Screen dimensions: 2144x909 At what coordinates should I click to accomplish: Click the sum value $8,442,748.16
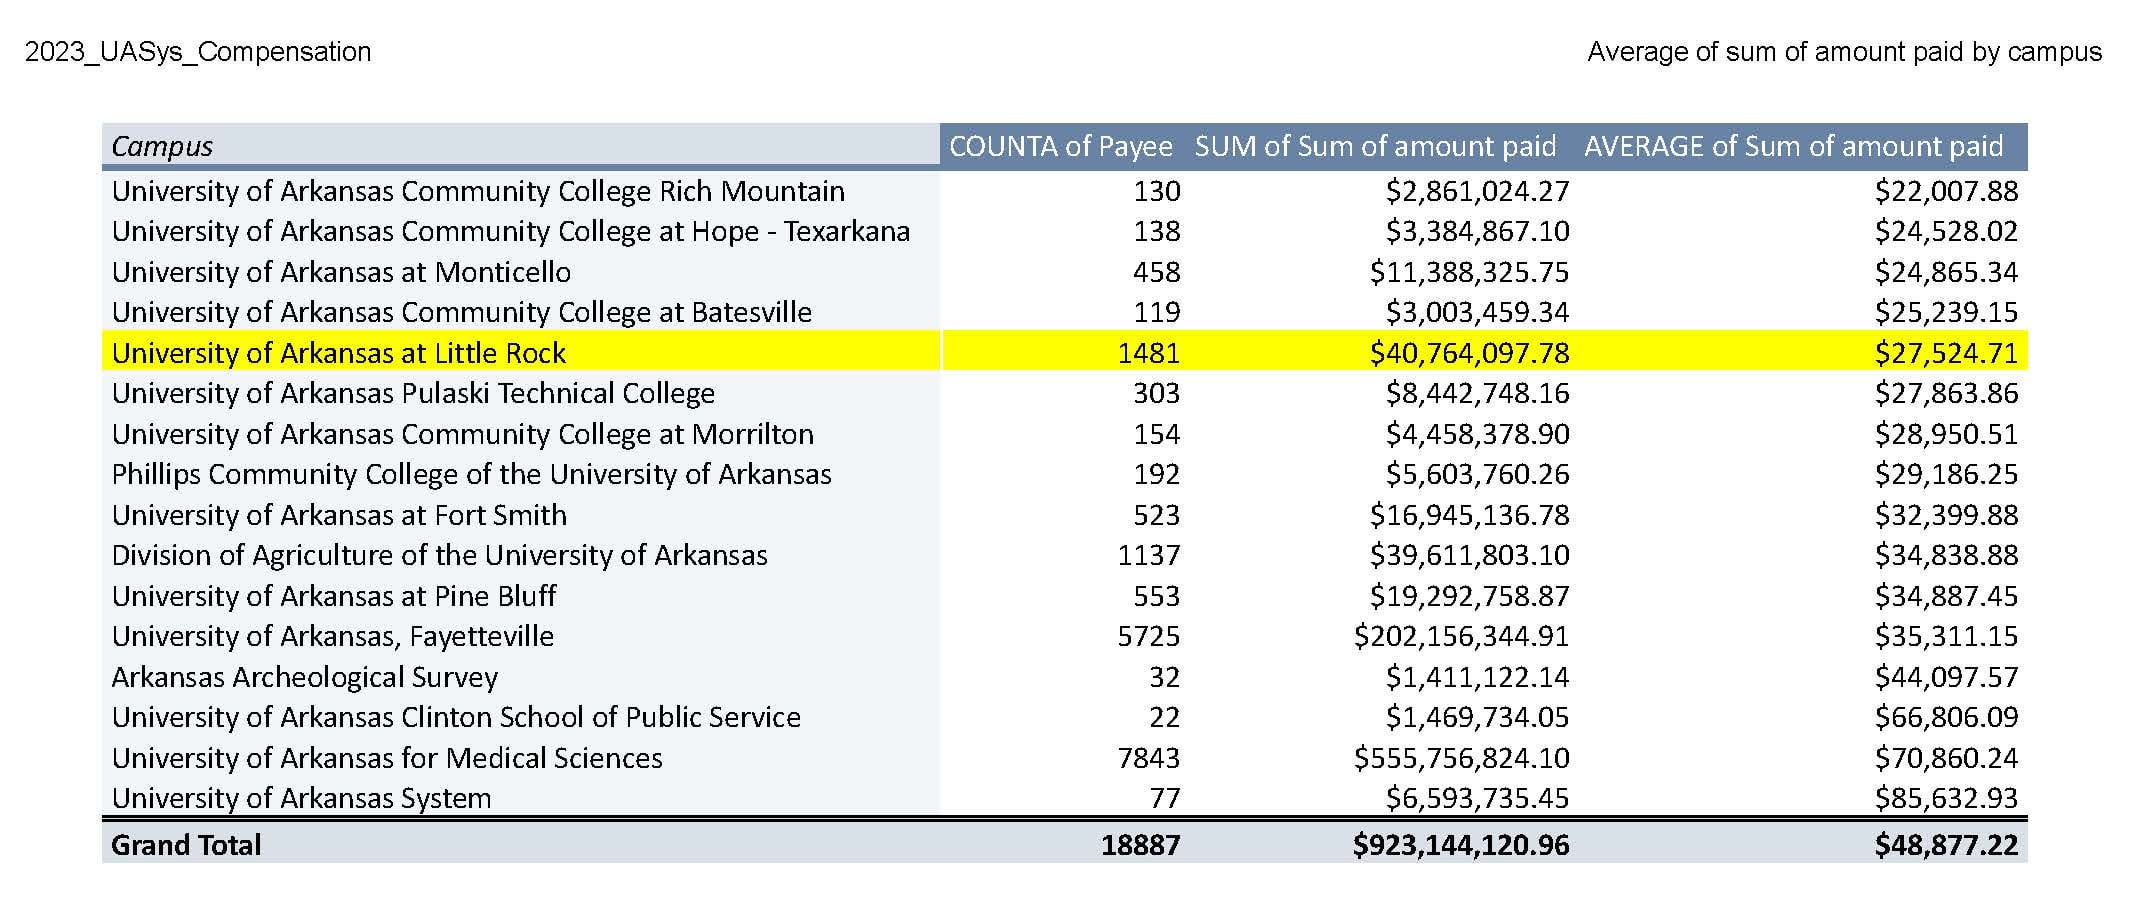click(x=1477, y=393)
